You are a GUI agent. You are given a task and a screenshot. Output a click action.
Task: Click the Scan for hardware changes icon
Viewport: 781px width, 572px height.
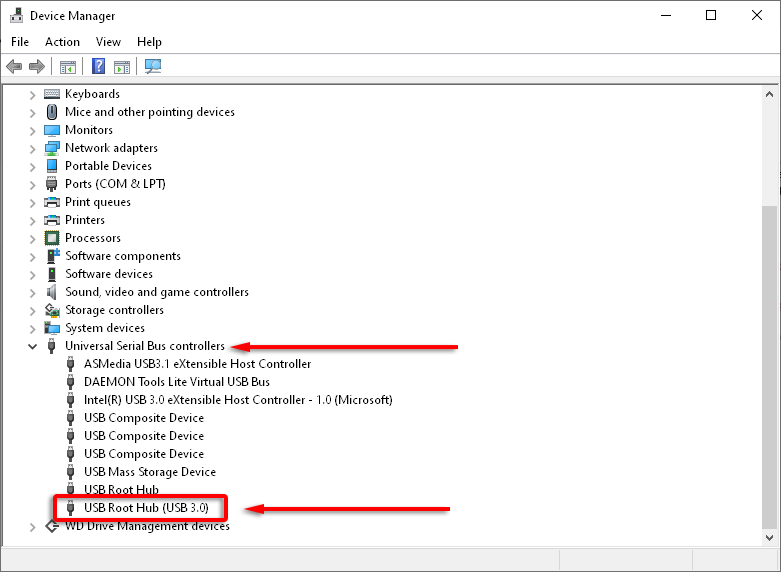click(153, 67)
